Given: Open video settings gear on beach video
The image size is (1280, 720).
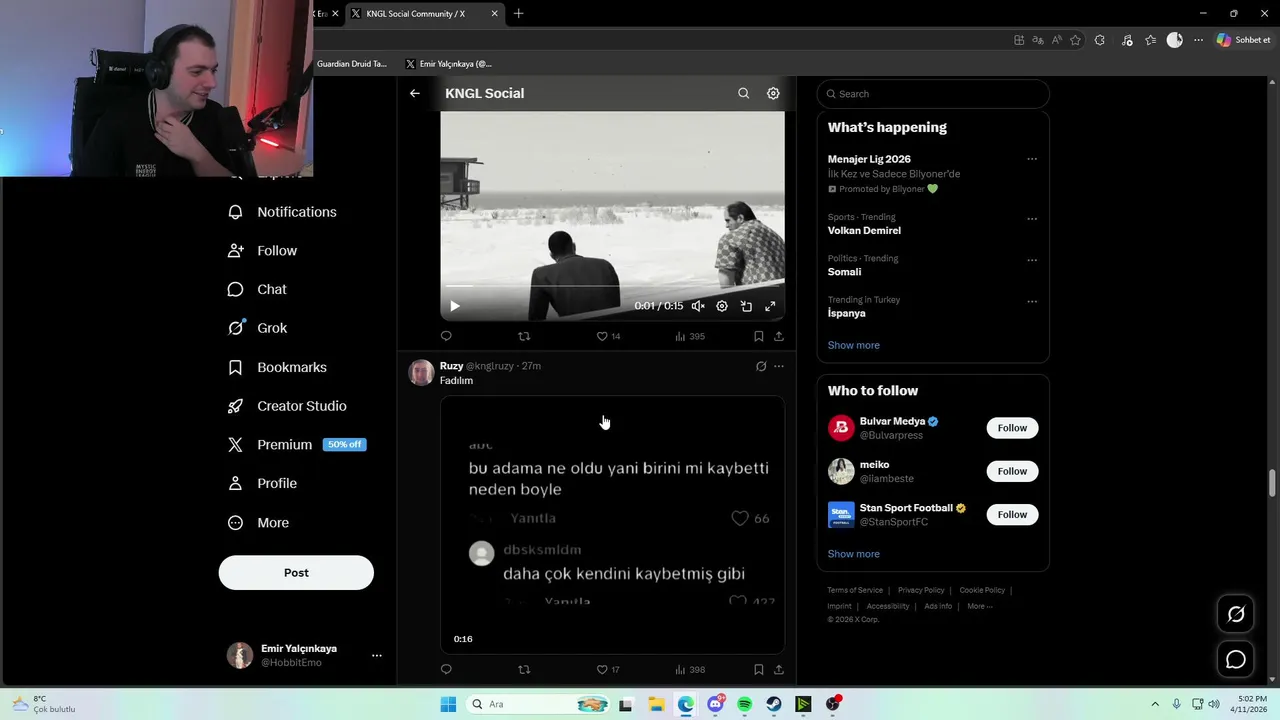Looking at the screenshot, I should point(722,306).
